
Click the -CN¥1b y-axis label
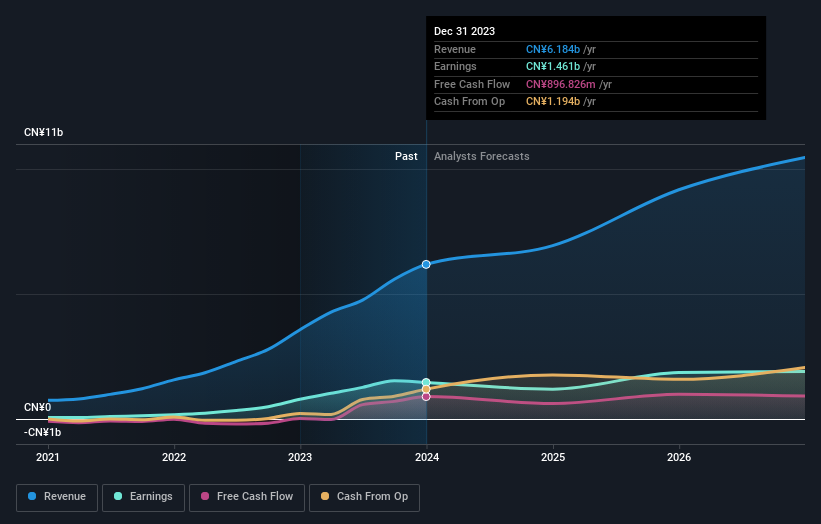pyautogui.click(x=42, y=432)
